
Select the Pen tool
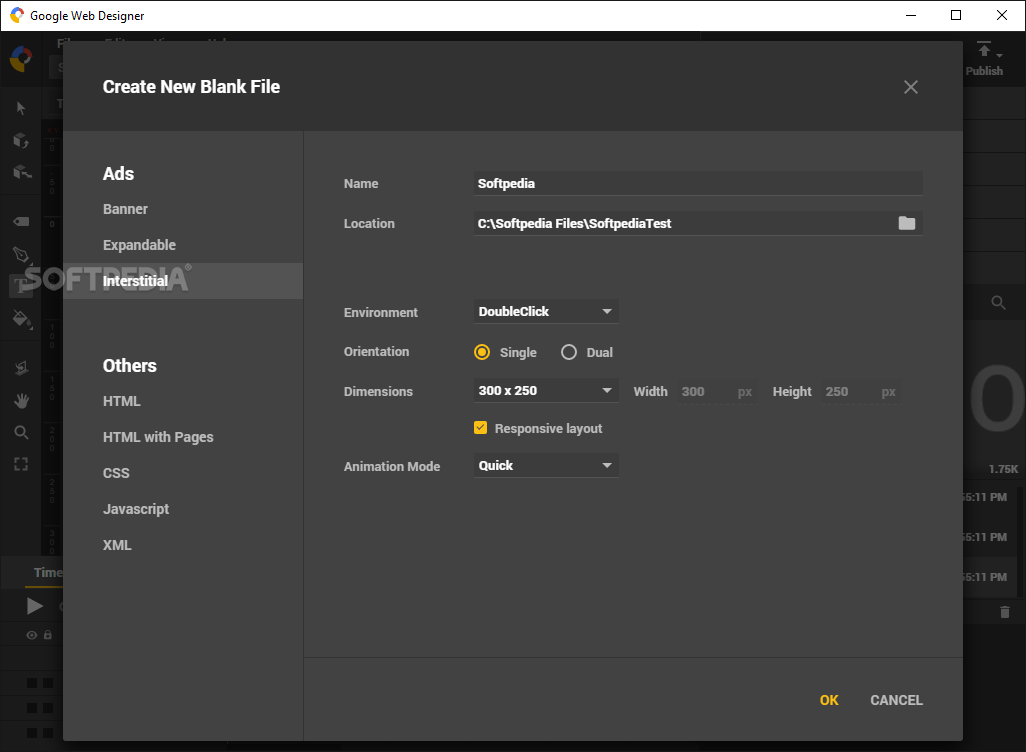pos(21,254)
